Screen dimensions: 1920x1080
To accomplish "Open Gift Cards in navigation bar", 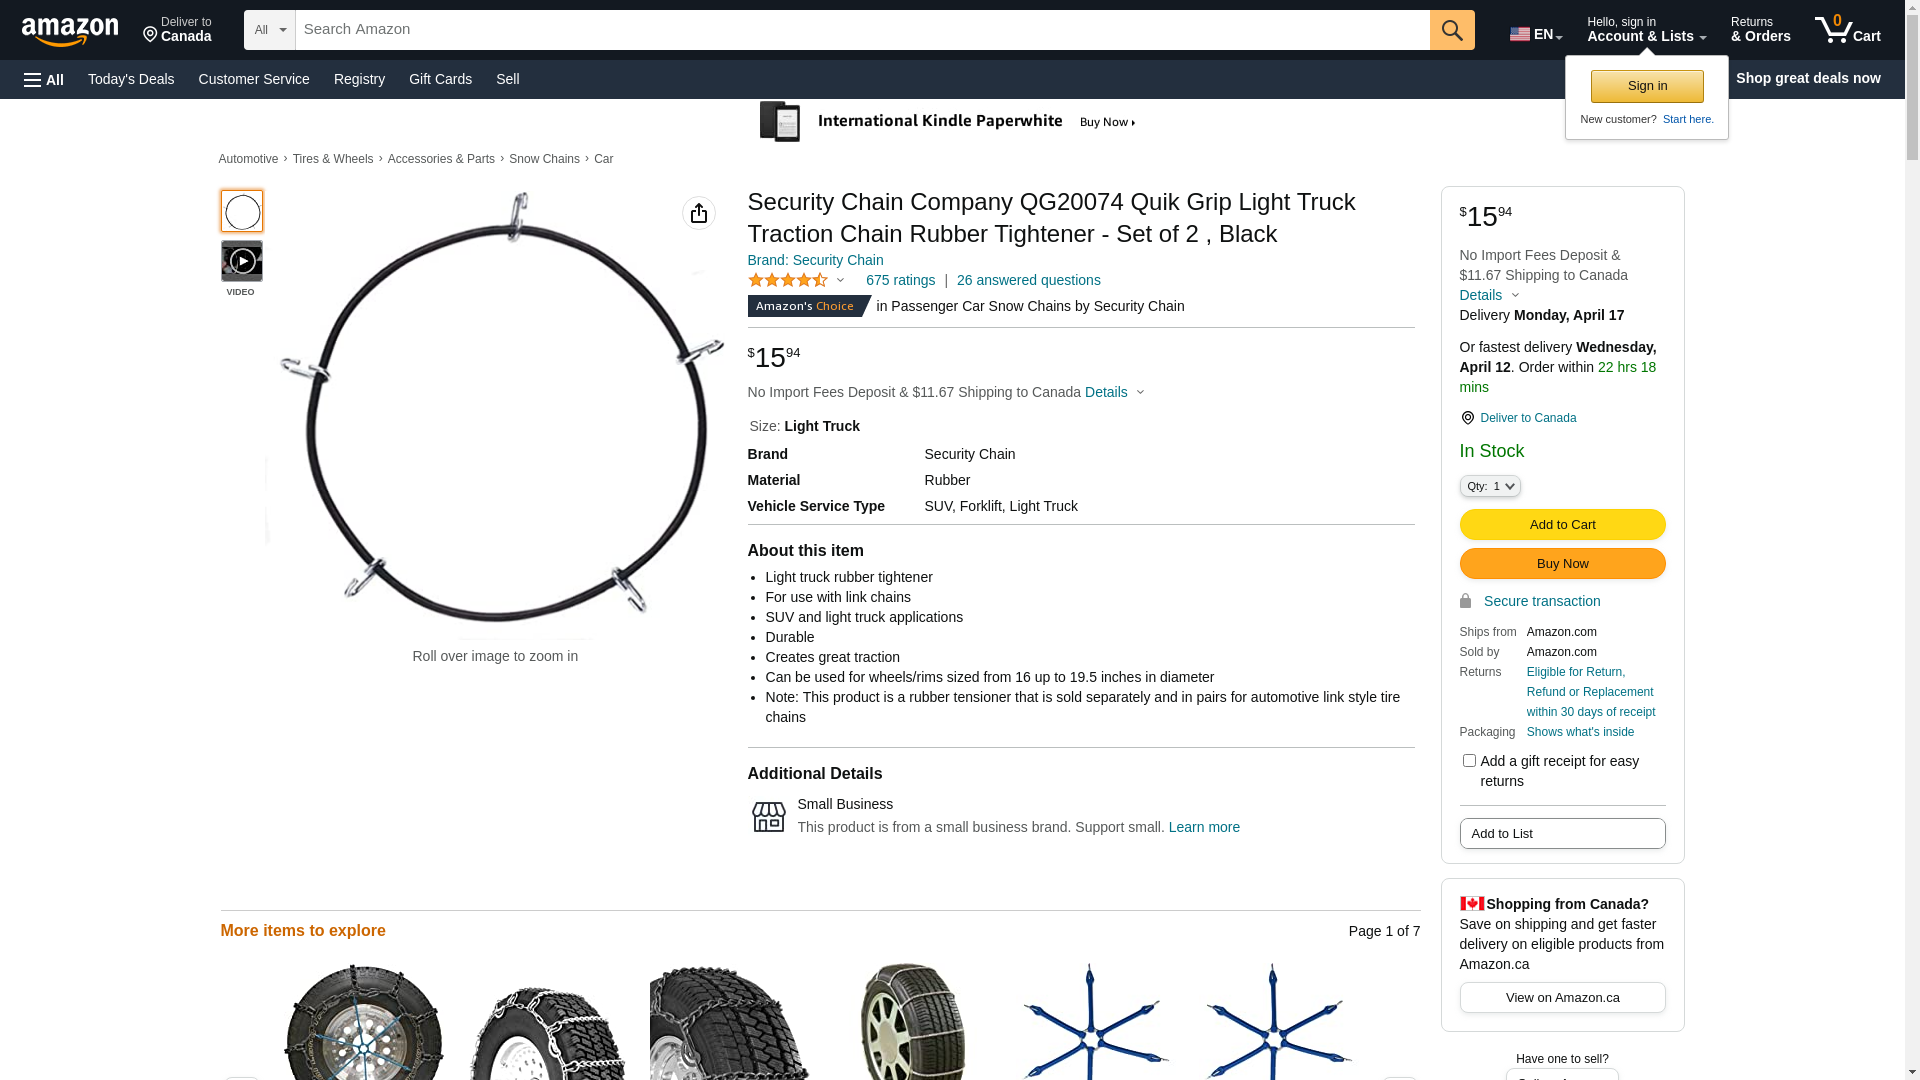I will 440,79.
